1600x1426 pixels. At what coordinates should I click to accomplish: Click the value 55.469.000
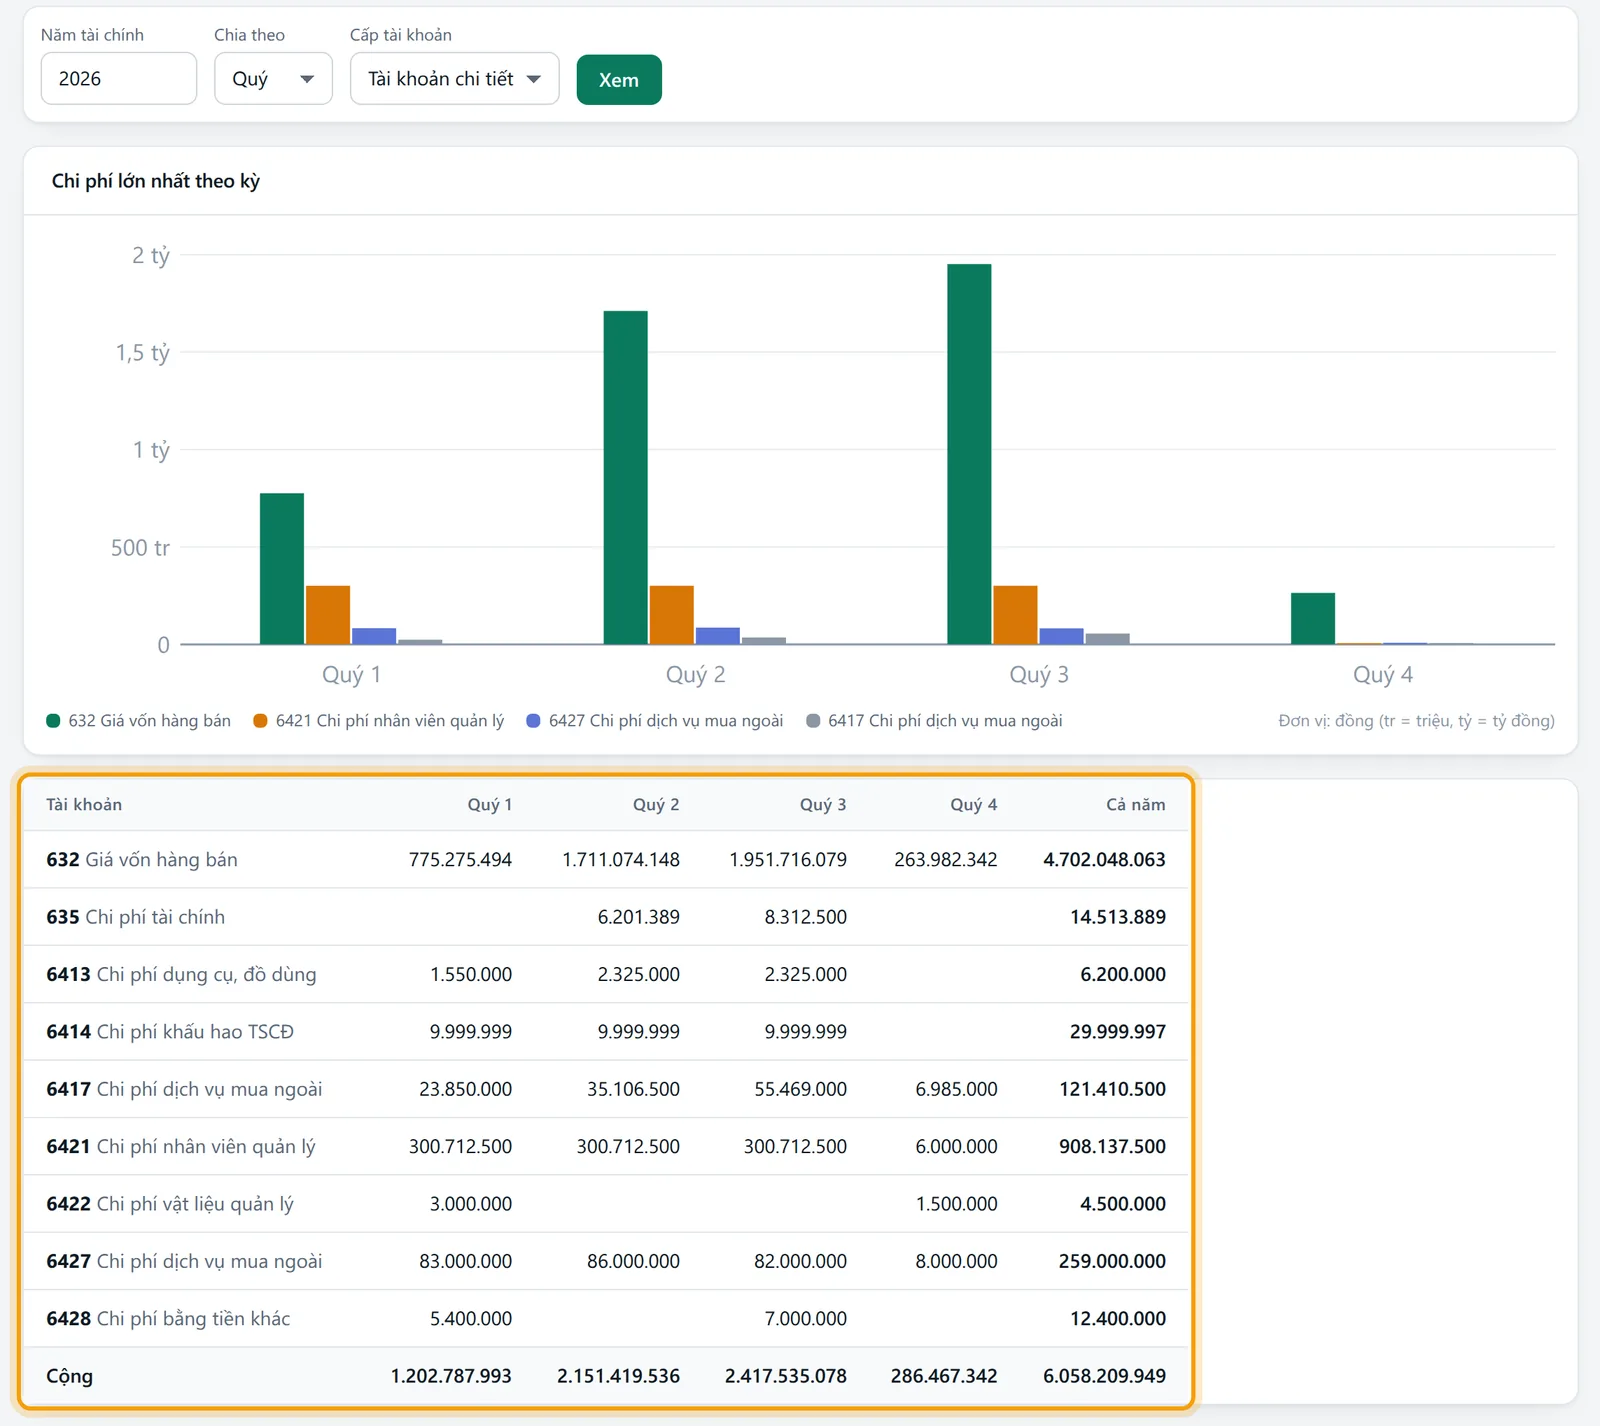(801, 1089)
